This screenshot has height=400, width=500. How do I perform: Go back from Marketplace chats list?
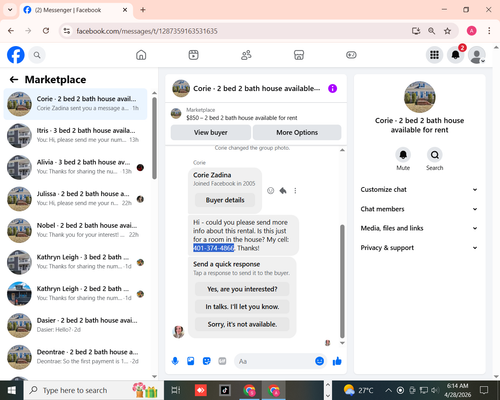pos(14,79)
